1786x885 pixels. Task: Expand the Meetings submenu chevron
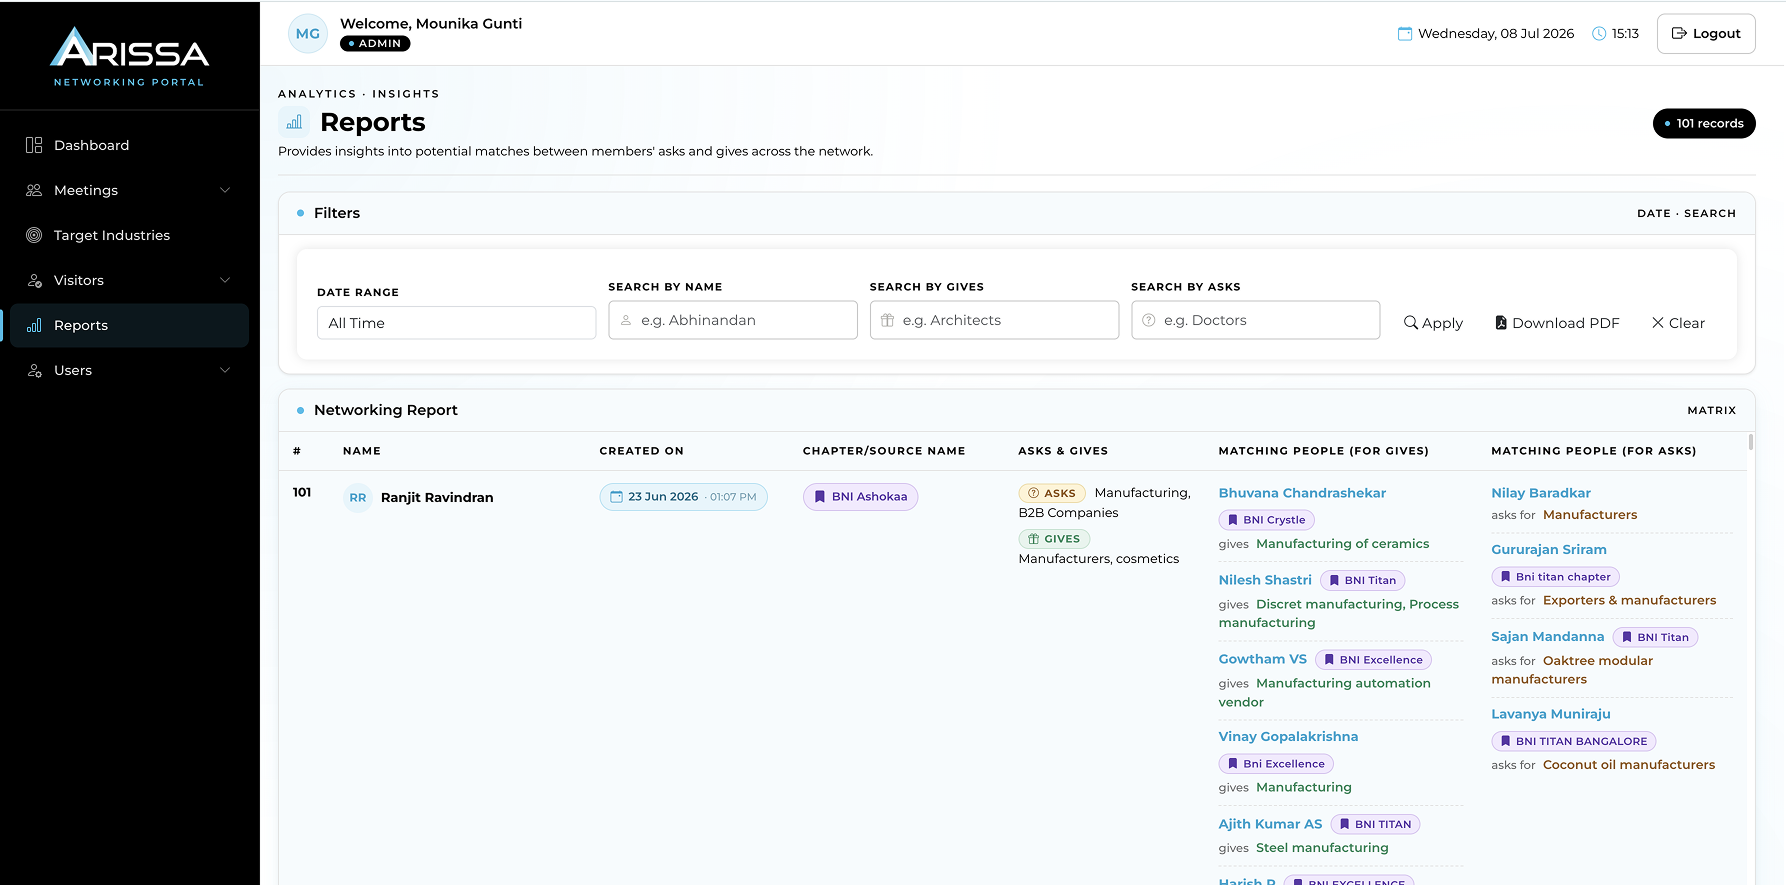click(x=225, y=190)
